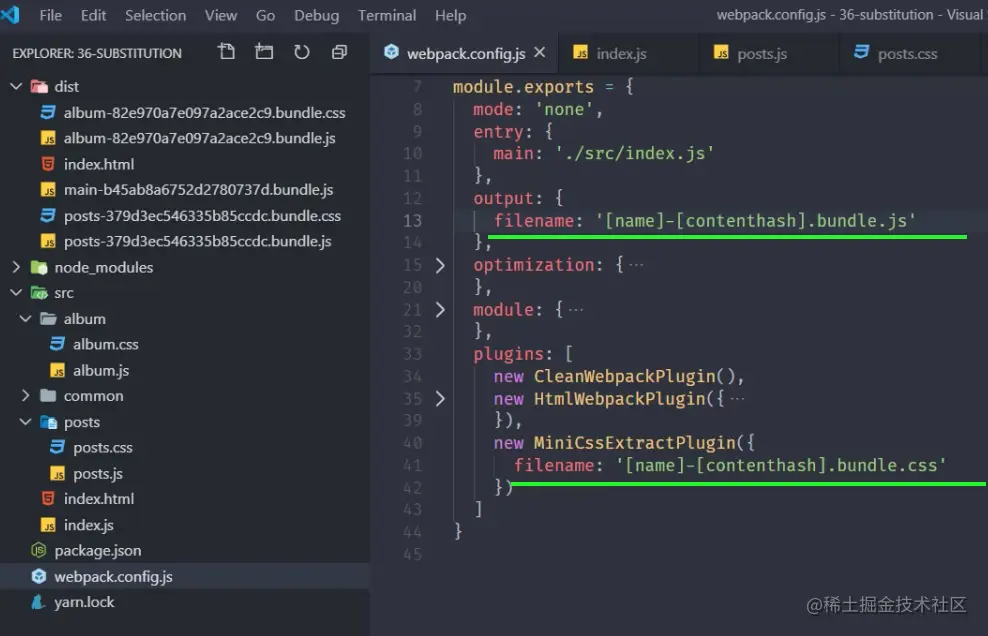Expand the common folder
This screenshot has width=988, height=636.
(x=26, y=395)
